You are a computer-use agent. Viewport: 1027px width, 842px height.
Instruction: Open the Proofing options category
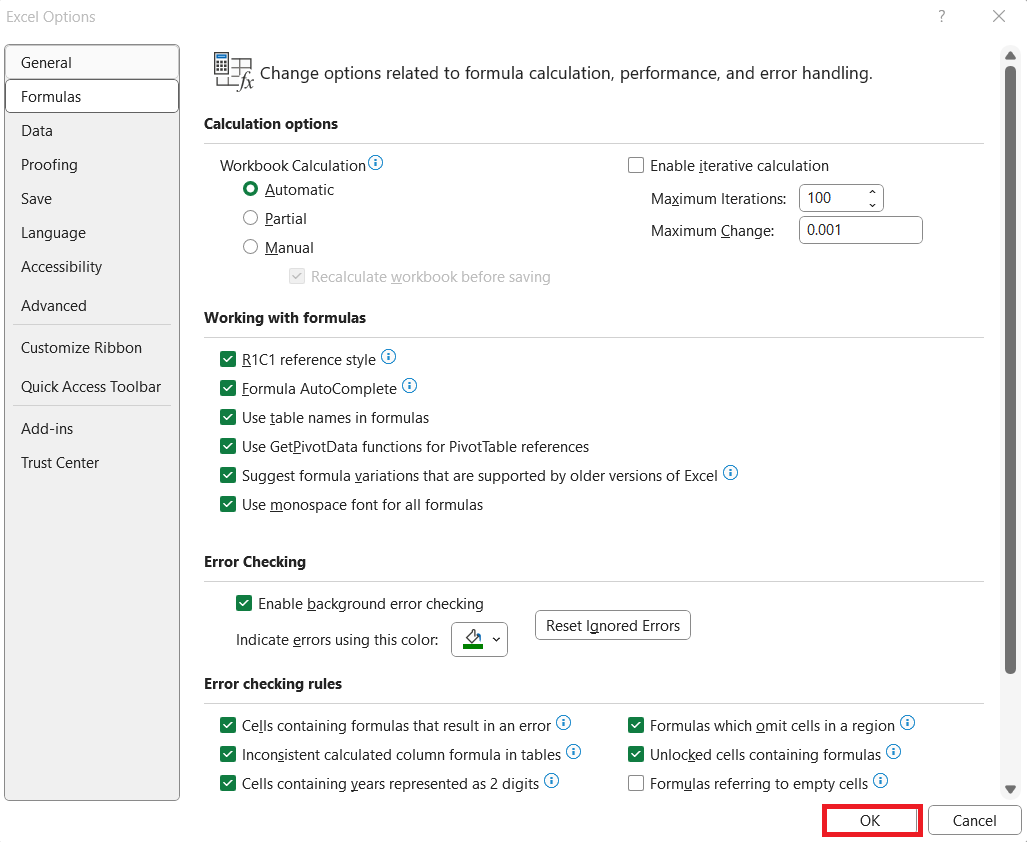coord(92,164)
